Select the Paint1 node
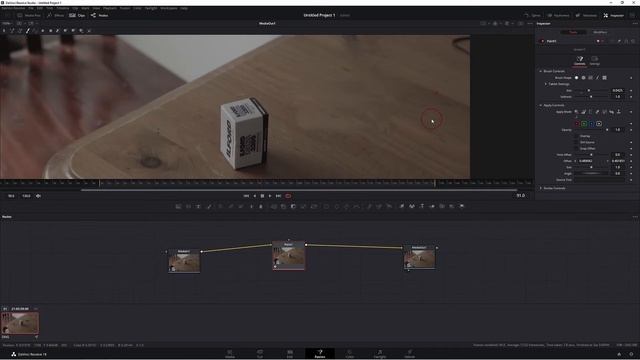 point(289,256)
